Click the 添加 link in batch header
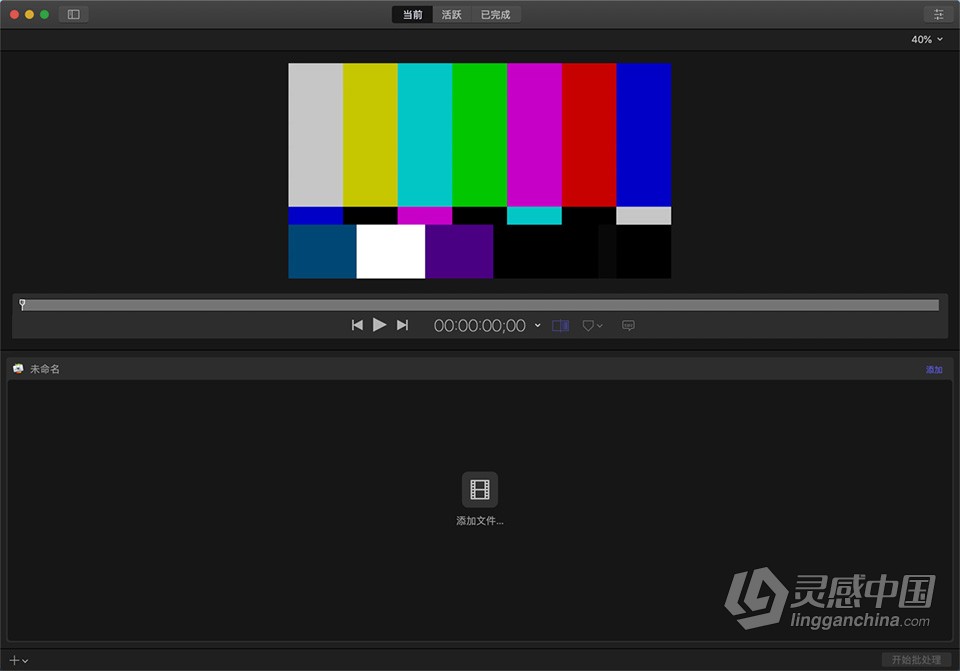This screenshot has height=671, width=960. (934, 369)
